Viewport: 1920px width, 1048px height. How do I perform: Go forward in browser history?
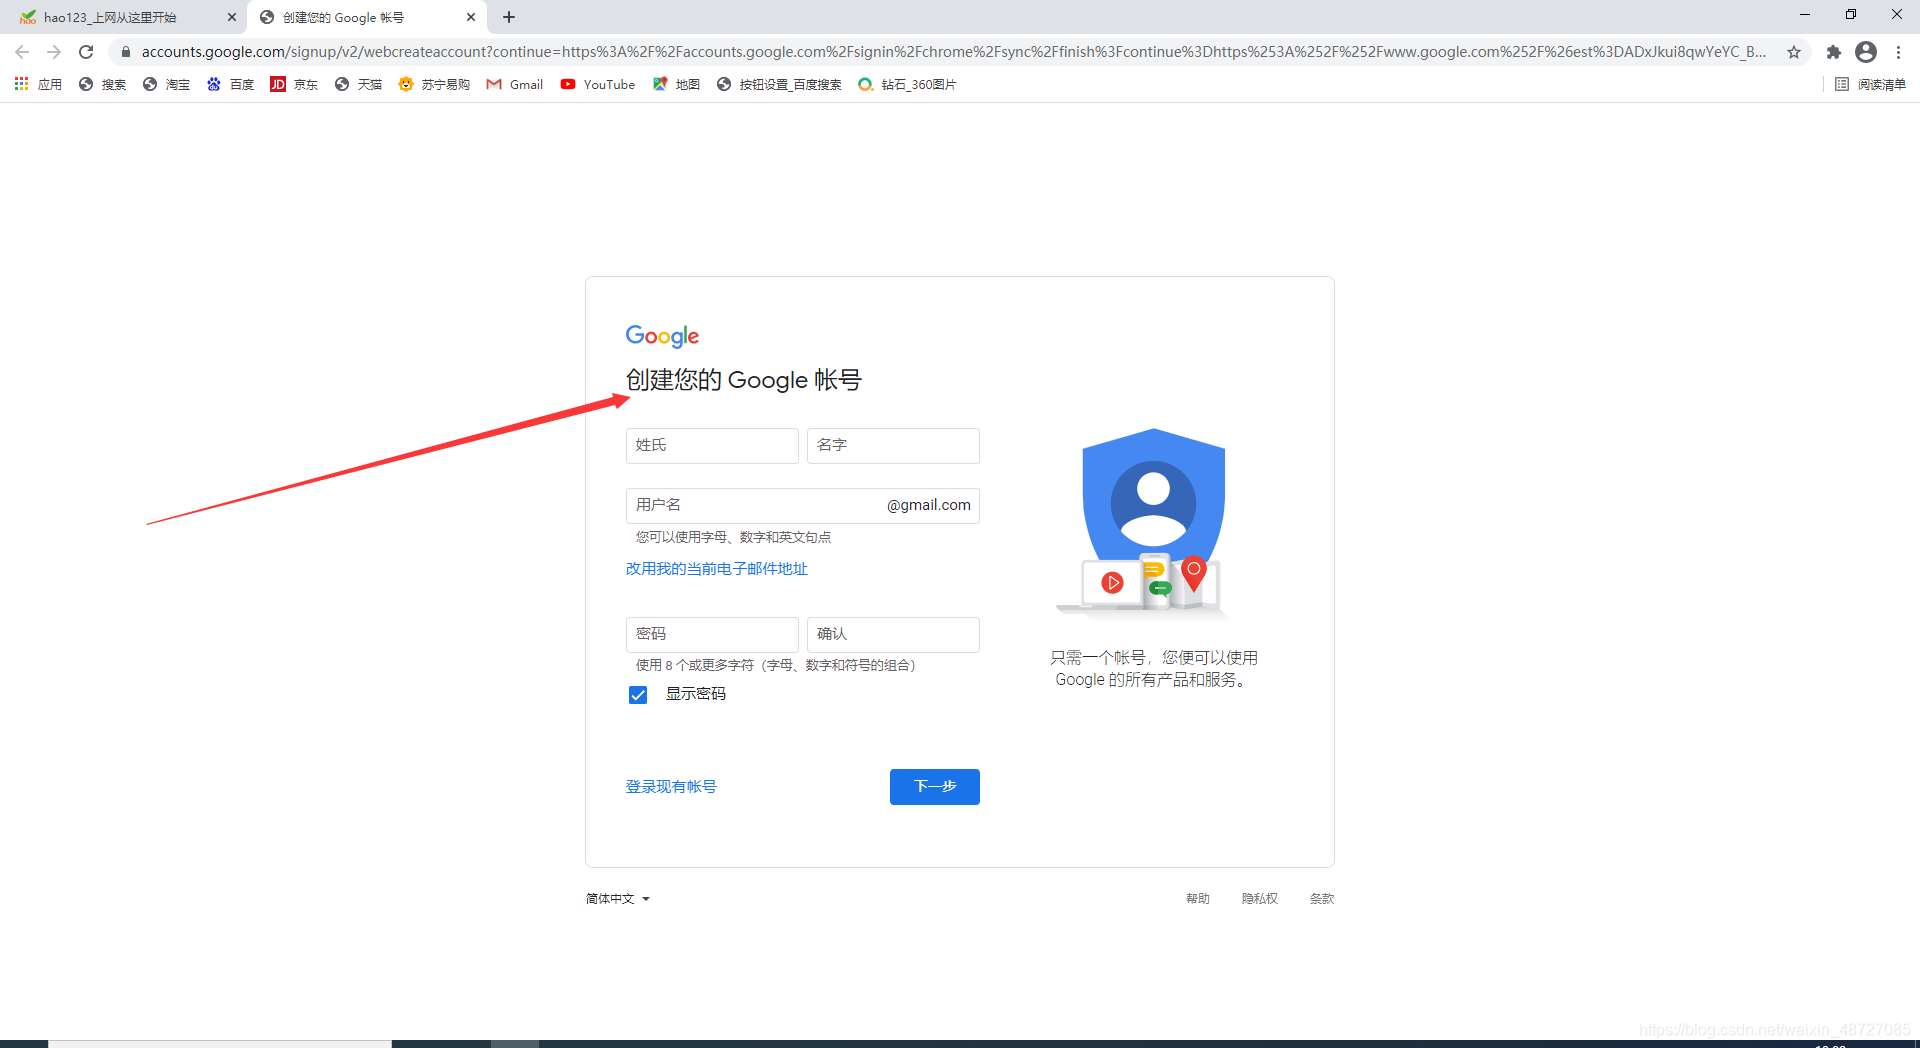click(54, 52)
